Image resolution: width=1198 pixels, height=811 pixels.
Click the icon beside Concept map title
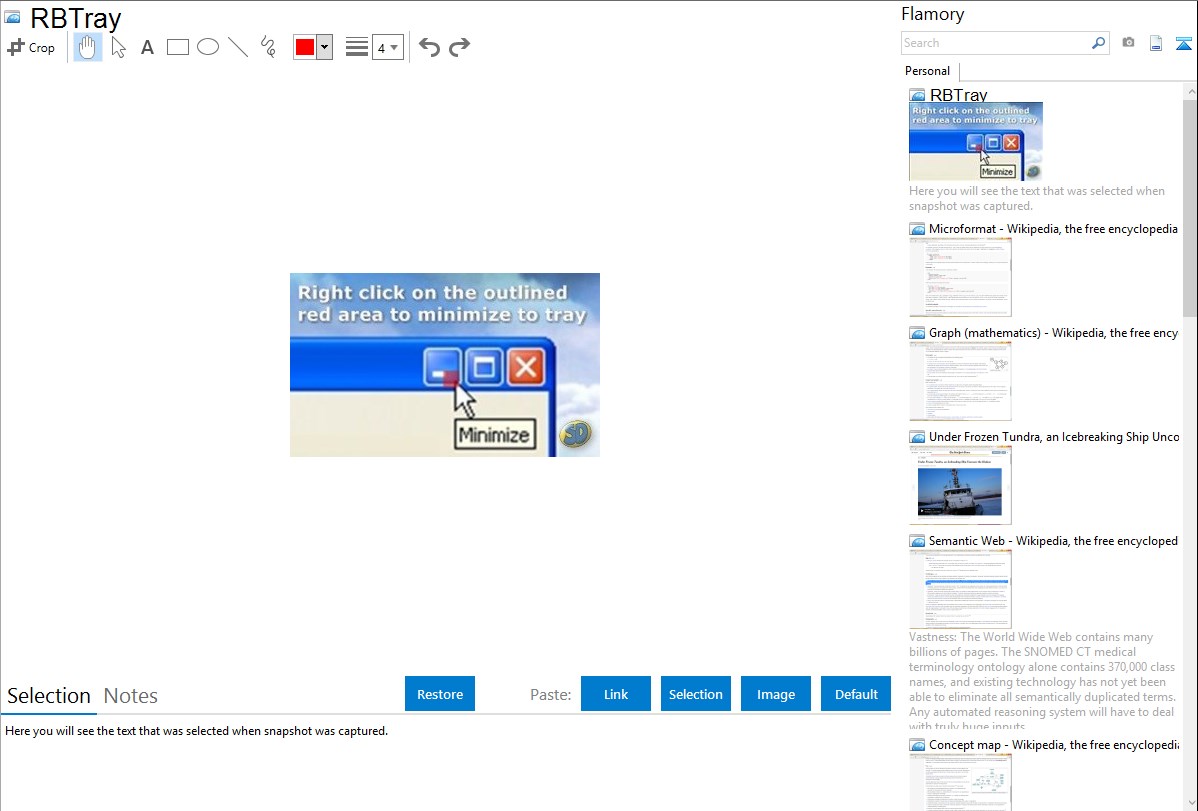[917, 745]
